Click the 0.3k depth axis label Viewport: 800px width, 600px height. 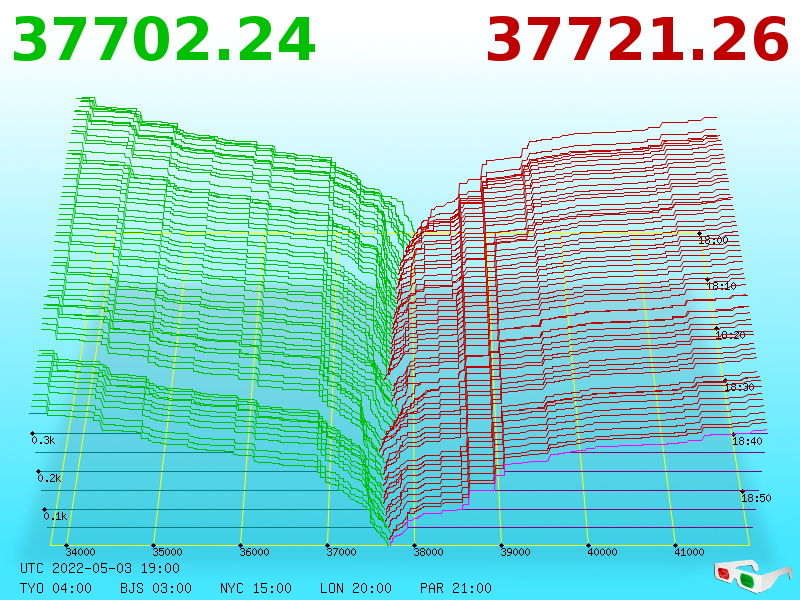pyautogui.click(x=43, y=440)
